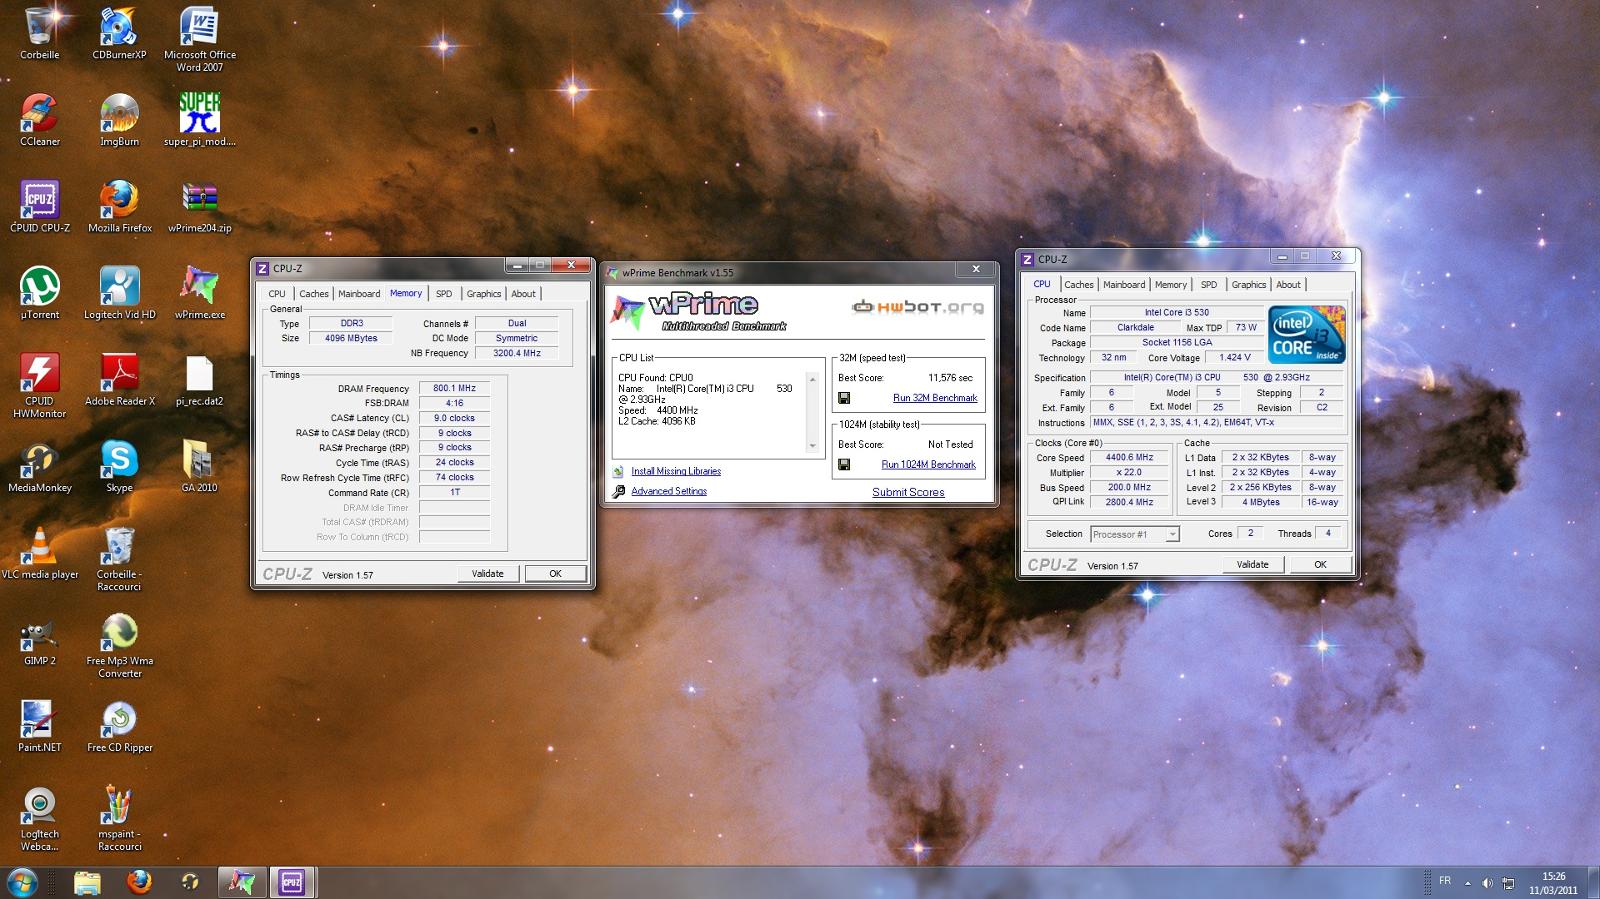Open the Graphics tab in left CPU-Z window
Viewport: 1600px width, 899px height.
tap(484, 294)
